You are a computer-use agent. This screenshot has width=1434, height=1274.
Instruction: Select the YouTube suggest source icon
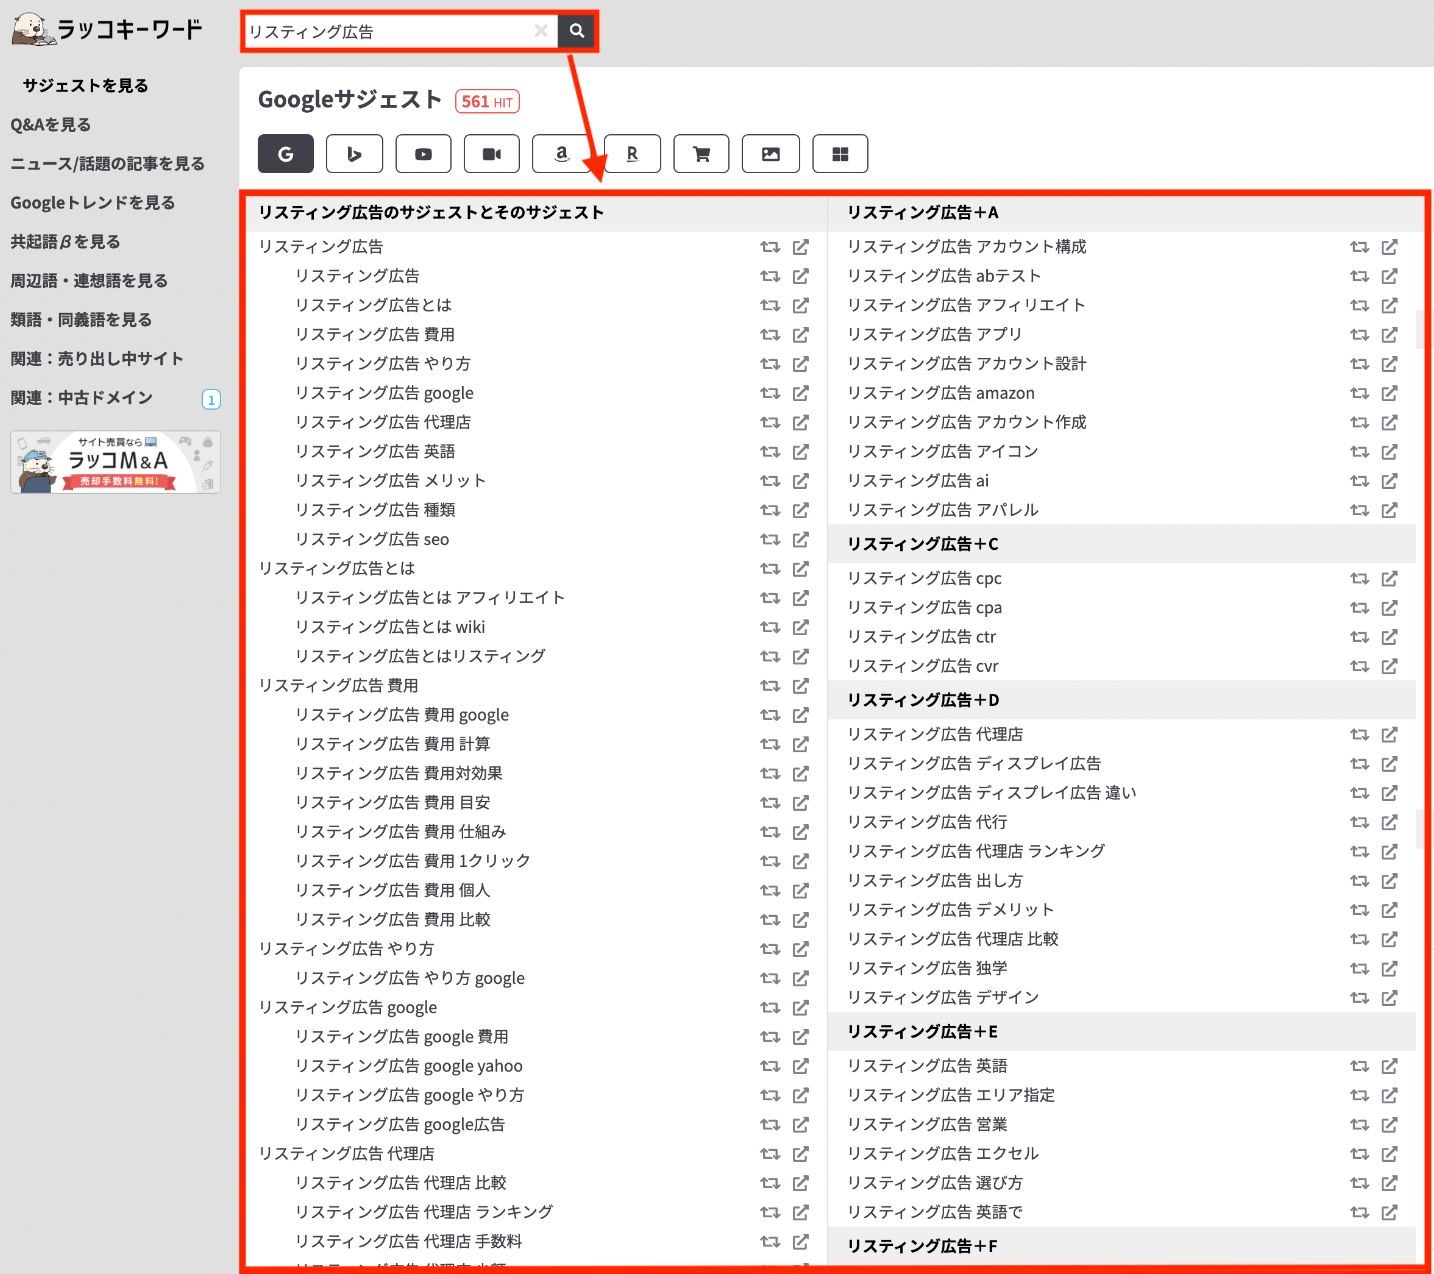coord(423,154)
